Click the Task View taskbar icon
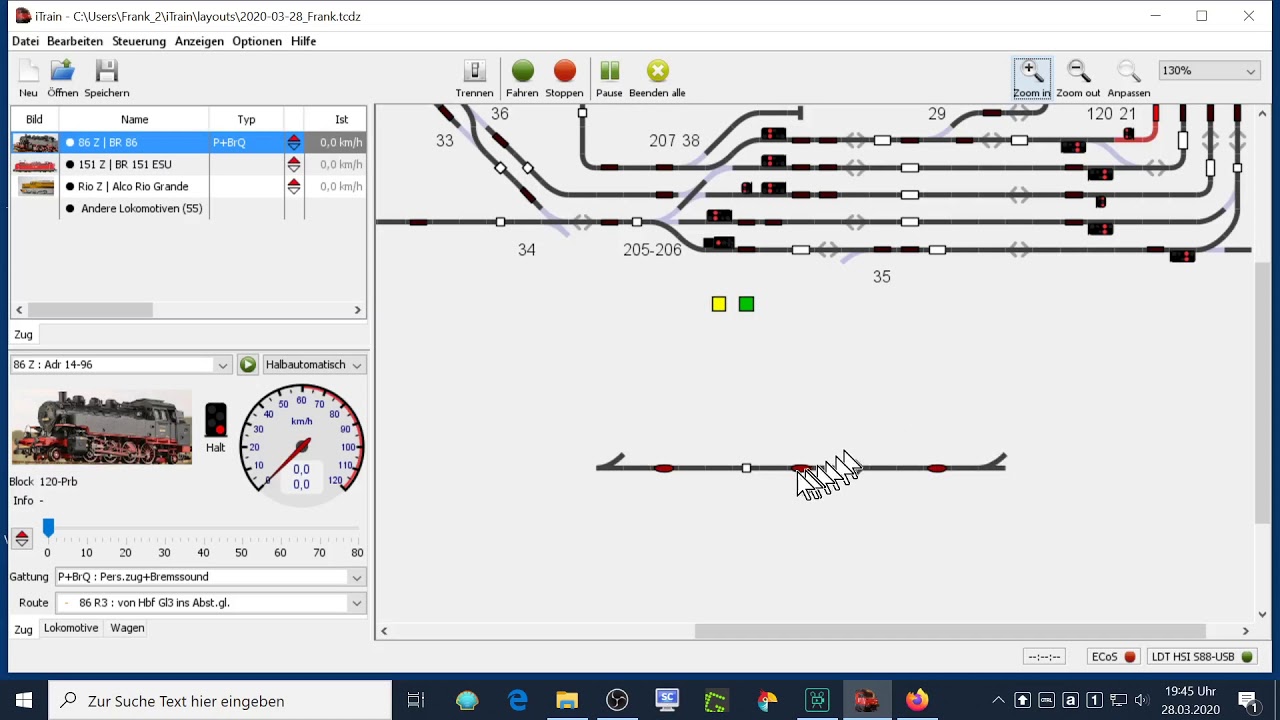1280x720 pixels. tap(416, 700)
